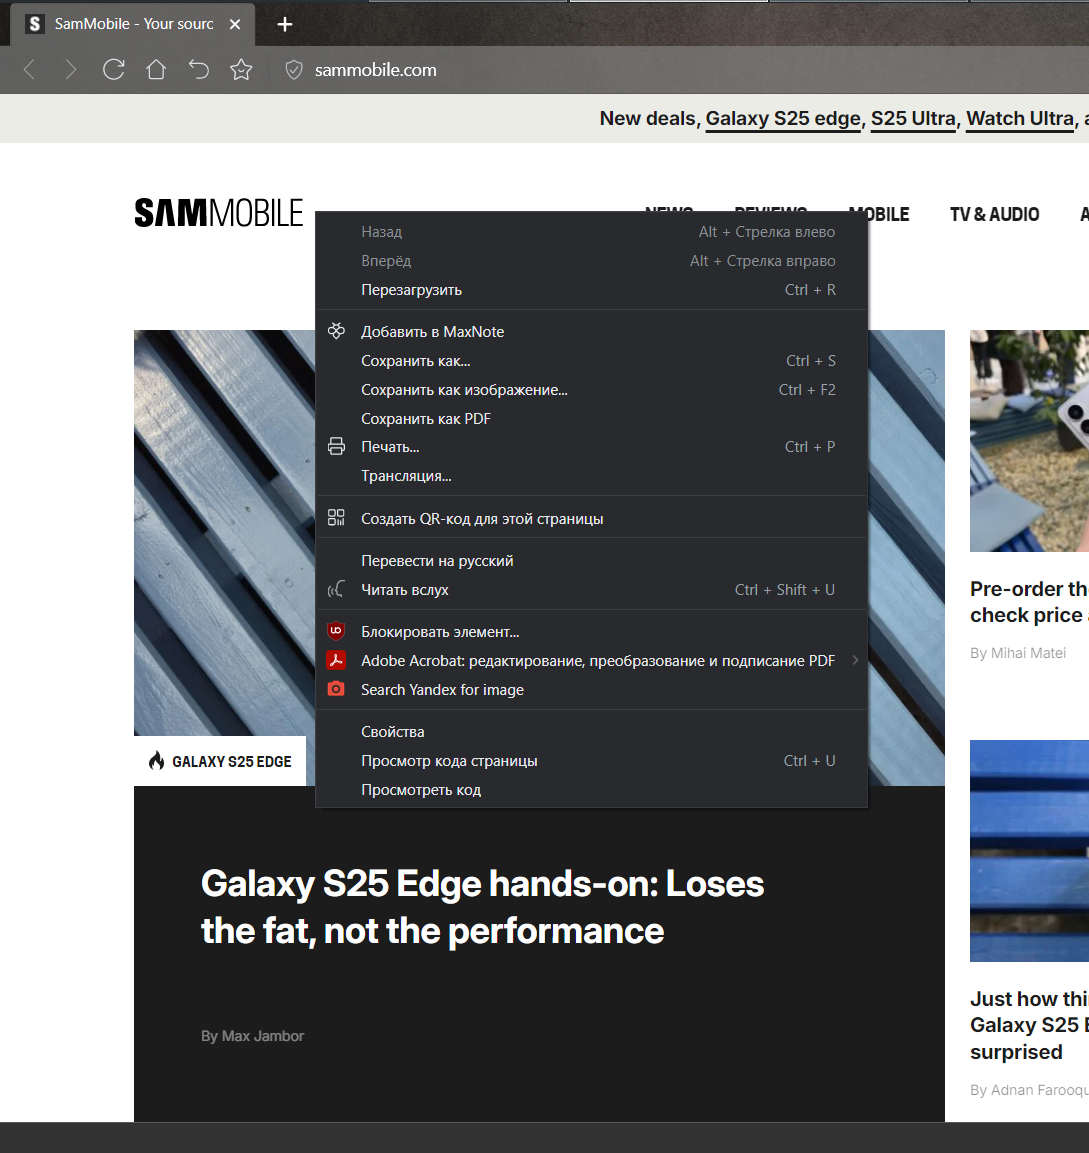Open a new tab with plus icon

[x=285, y=24]
